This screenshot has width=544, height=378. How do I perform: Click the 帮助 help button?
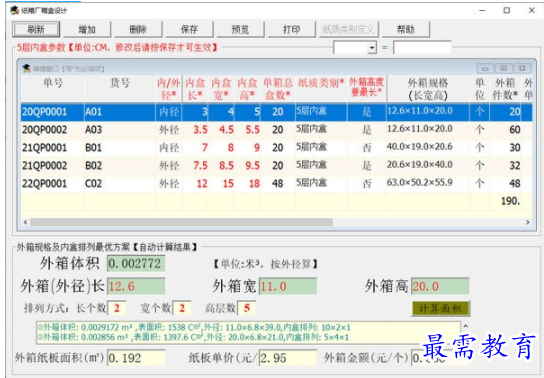(406, 29)
